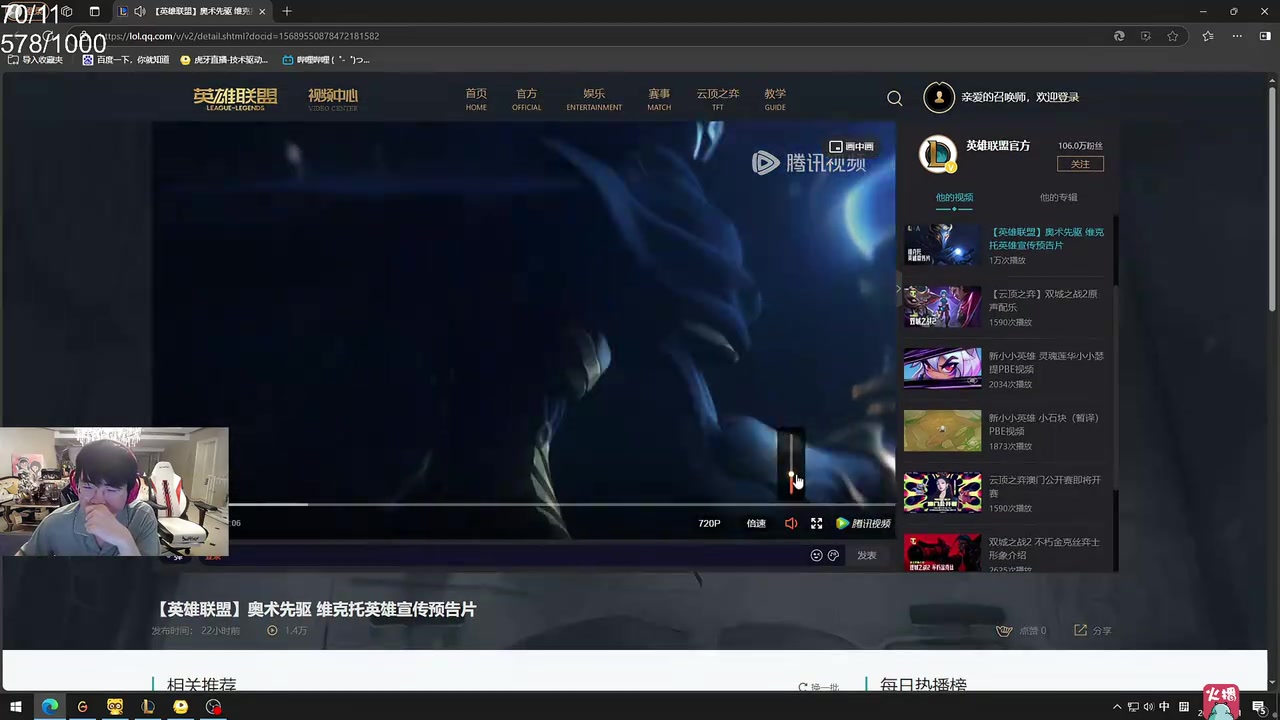Toggle picture-in-picture (画中画) mode
The height and width of the screenshot is (720, 1280).
[851, 146]
